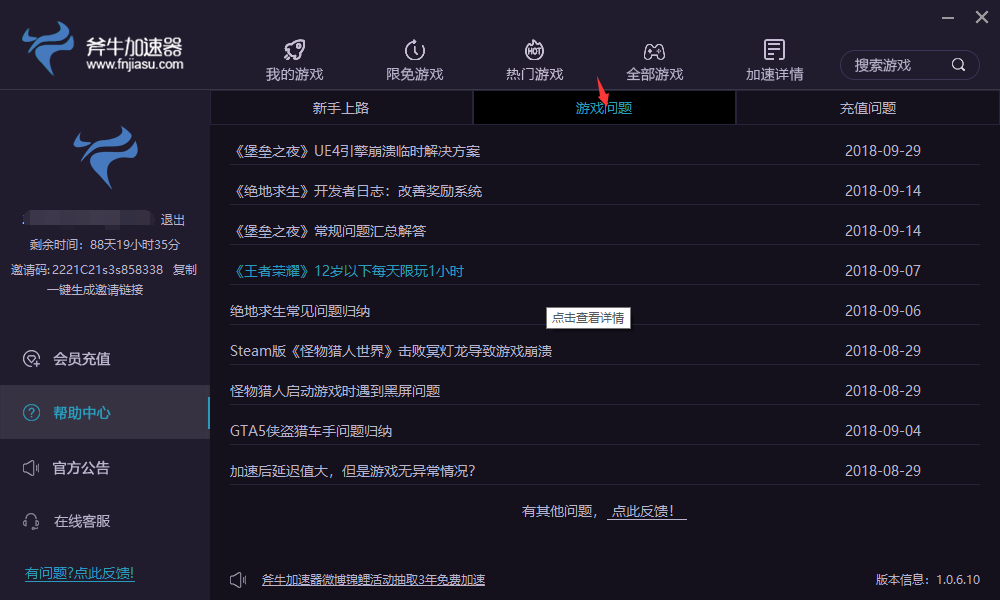The width and height of the screenshot is (1000, 600).
Task: Close the accelerator window
Action: 982,17
